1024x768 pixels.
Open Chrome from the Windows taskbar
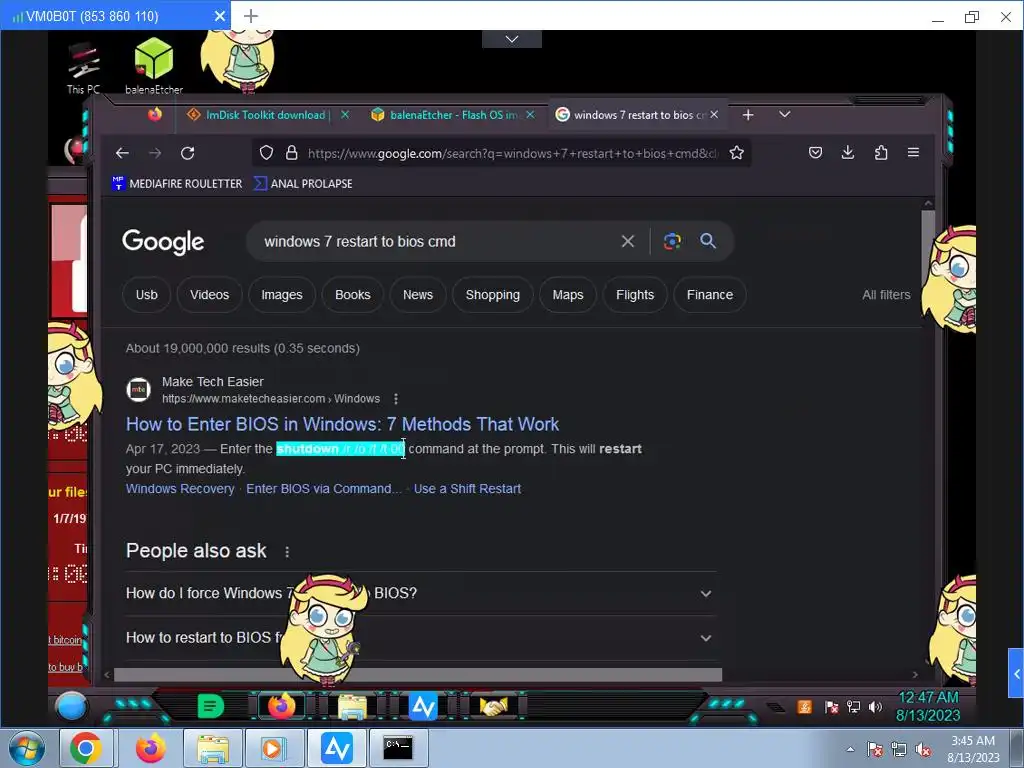(x=86, y=748)
